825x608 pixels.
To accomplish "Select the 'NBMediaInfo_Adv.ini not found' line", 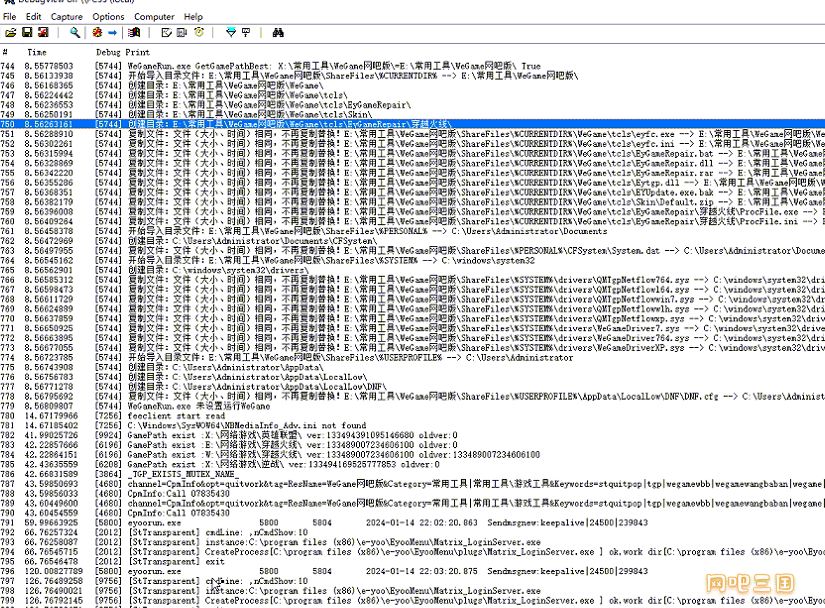I will 412,425.
